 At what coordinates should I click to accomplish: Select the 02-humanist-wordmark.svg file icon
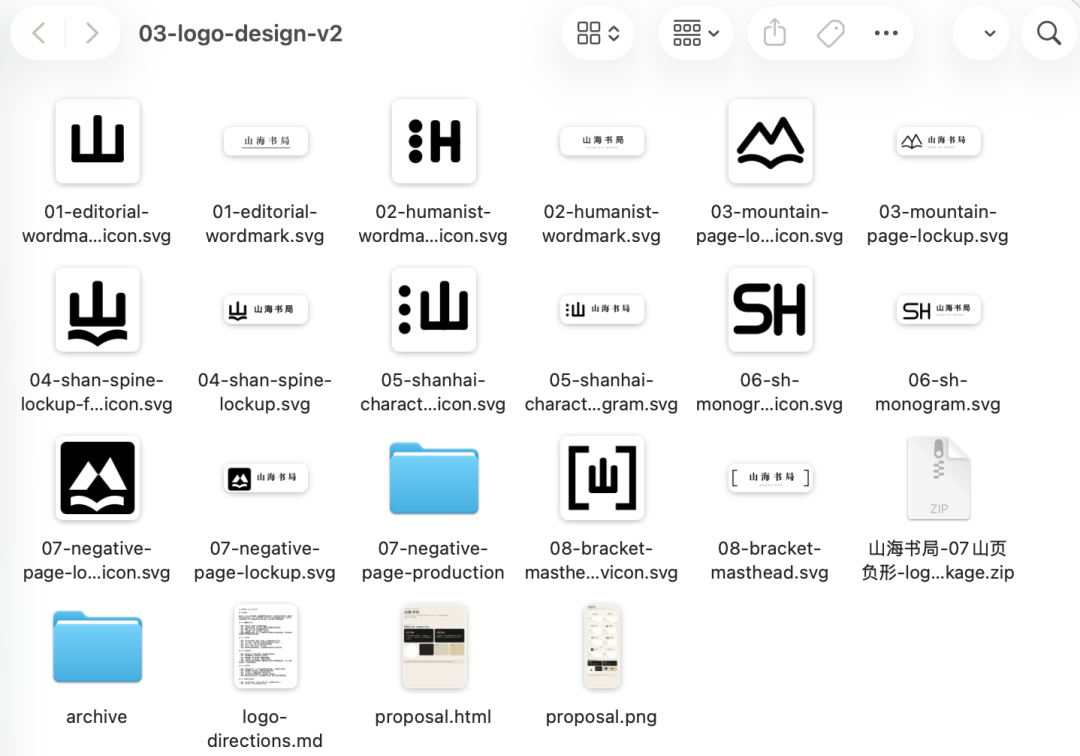602,141
